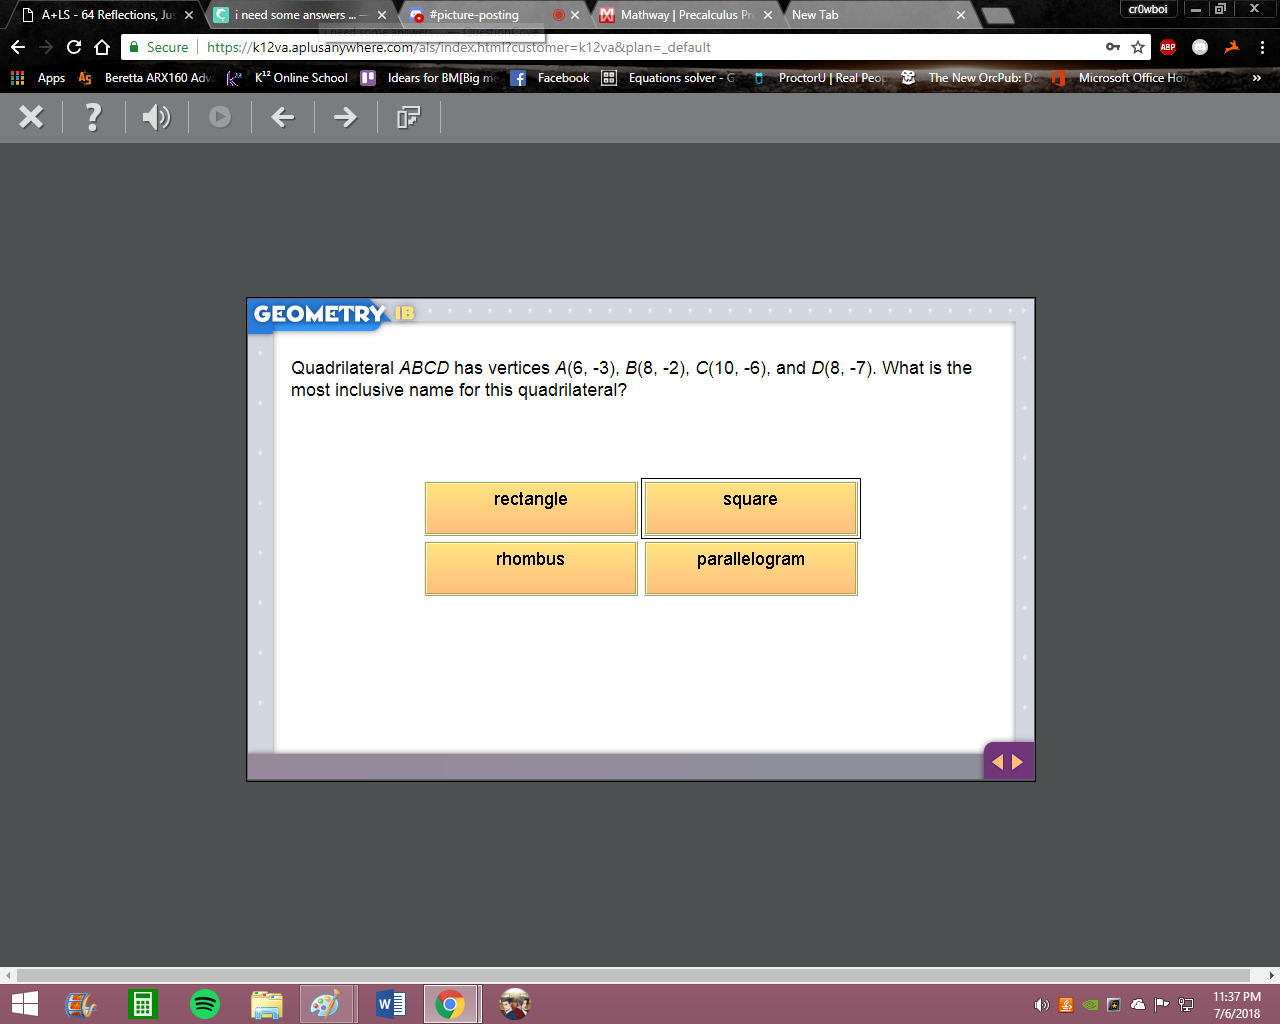Choose the rectangle answer
This screenshot has height=1024, width=1280.
pos(531,508)
